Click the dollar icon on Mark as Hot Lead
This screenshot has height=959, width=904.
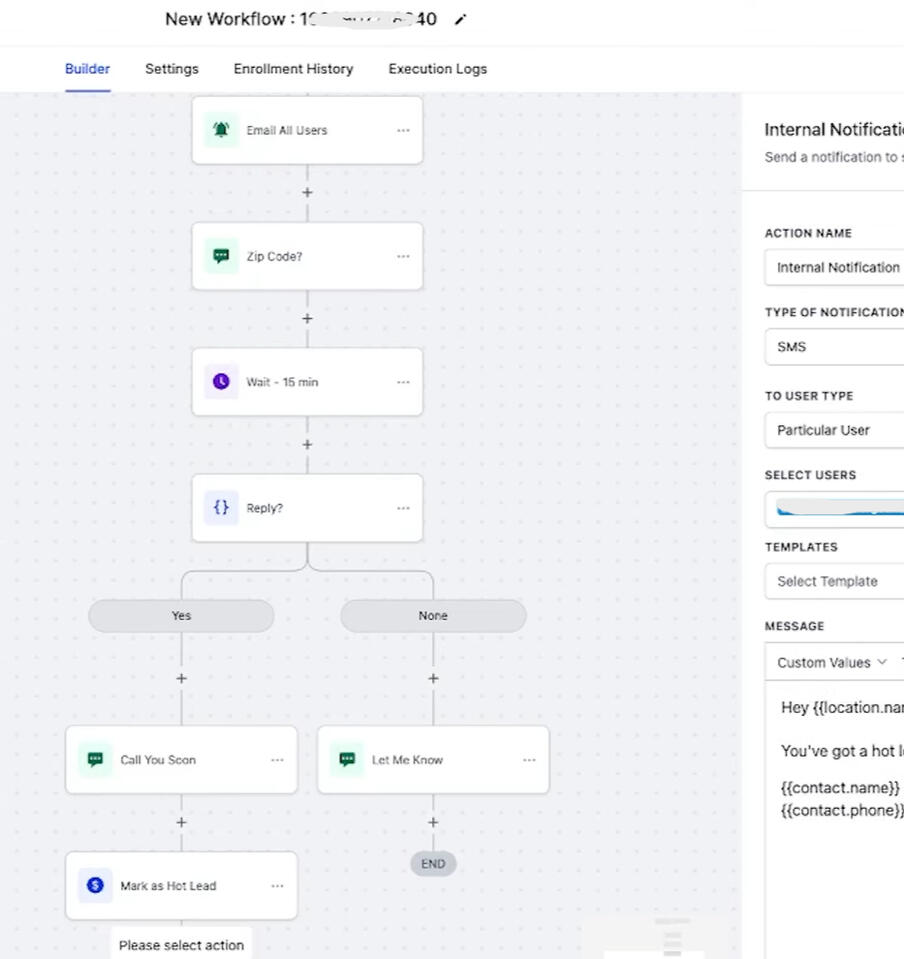click(x=95, y=885)
